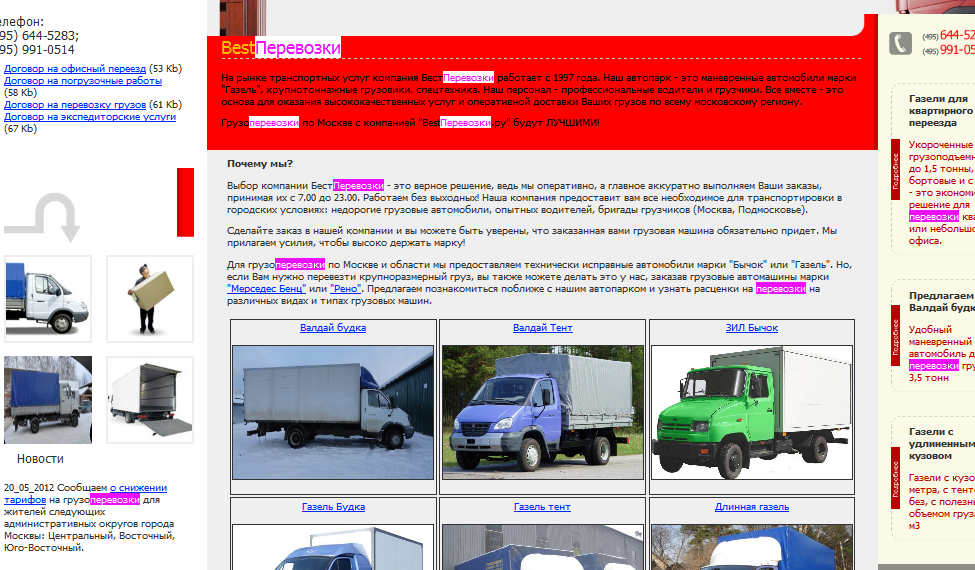
Task: Open the green ZIL Bychok truck photo
Action: coord(752,413)
